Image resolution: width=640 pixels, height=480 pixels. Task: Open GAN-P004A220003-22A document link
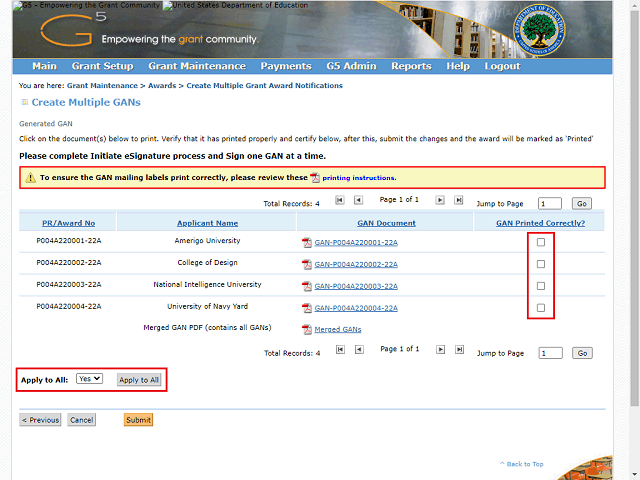[x=356, y=286]
